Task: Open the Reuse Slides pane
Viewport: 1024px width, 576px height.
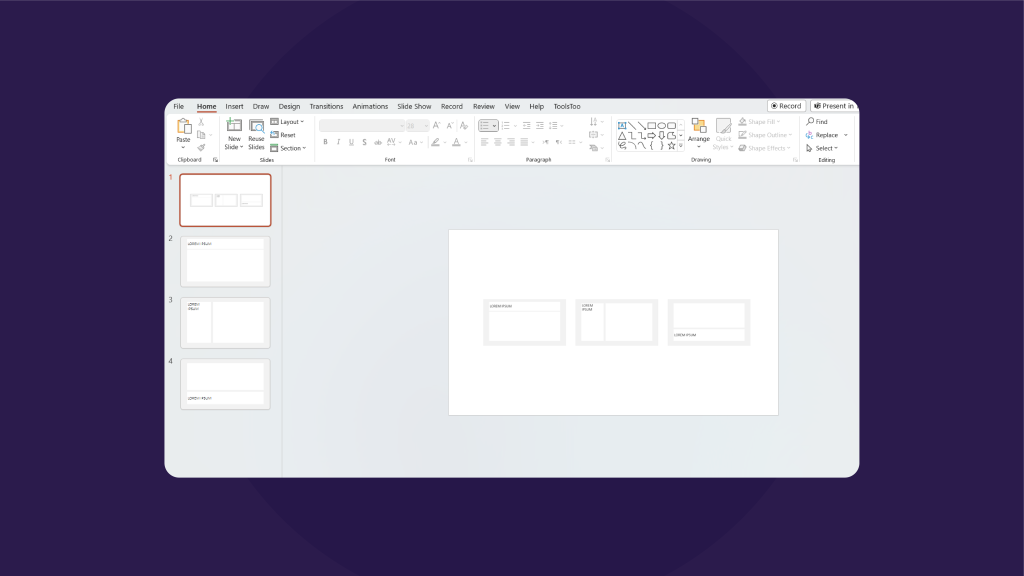Action: point(257,135)
